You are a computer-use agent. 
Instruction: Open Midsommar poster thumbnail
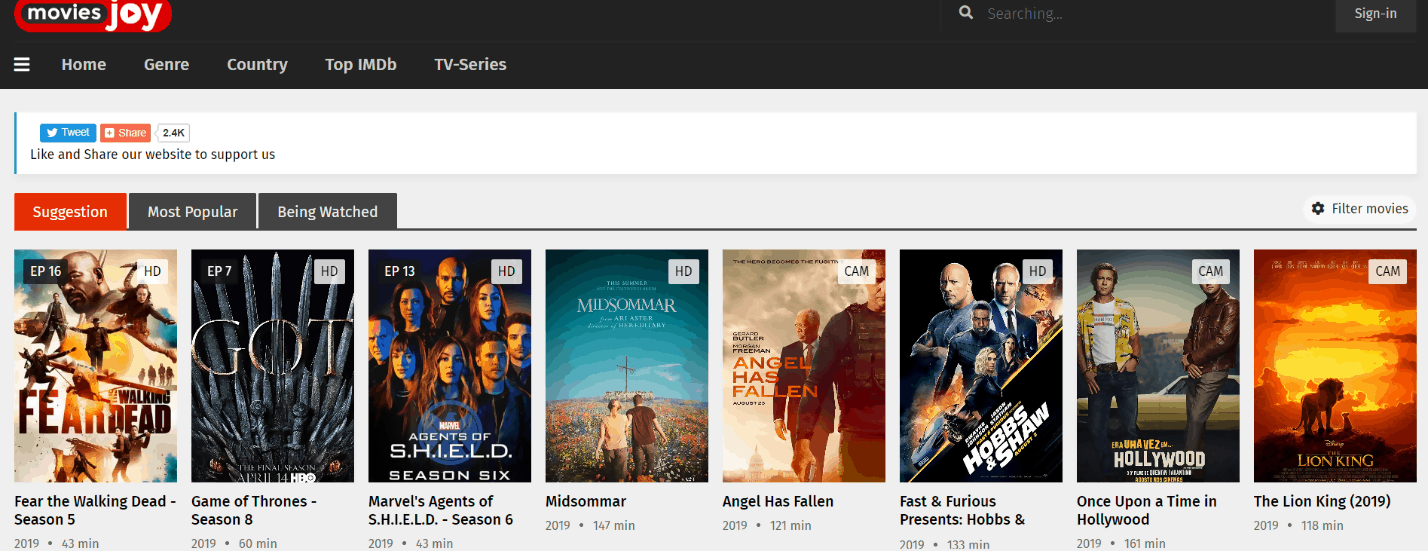pyautogui.click(x=627, y=366)
